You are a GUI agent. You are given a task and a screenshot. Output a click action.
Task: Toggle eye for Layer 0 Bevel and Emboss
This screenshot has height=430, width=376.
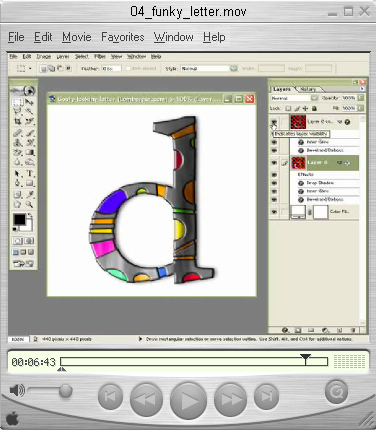pos(274,199)
